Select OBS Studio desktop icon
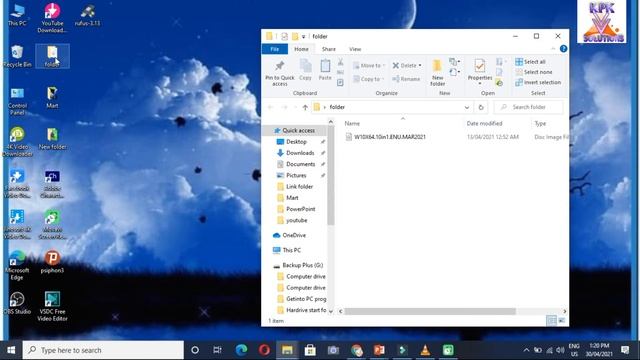Image resolution: width=640 pixels, height=360 pixels. (x=17, y=303)
